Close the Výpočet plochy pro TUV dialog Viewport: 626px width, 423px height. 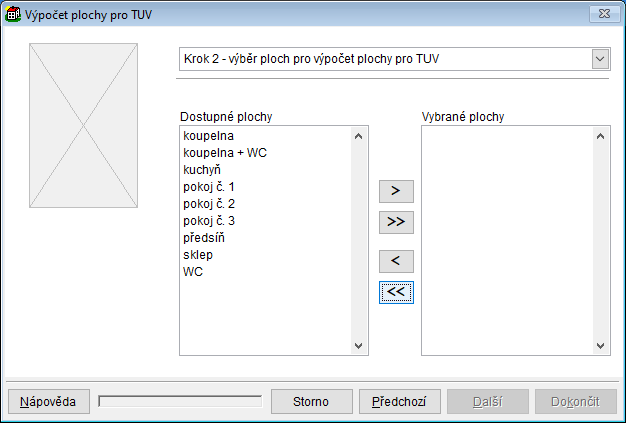604,14
